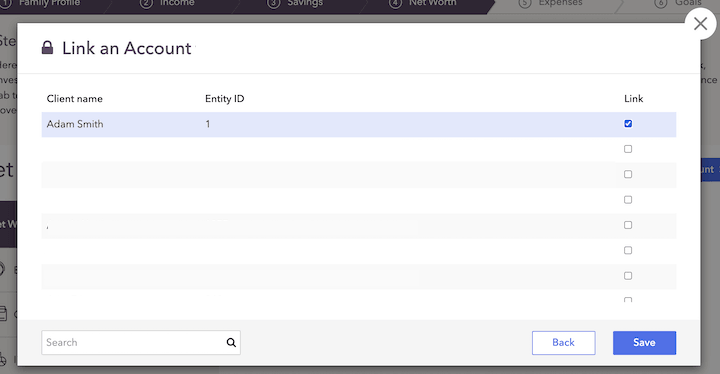
Task: Go Back from the link dialog
Action: point(563,343)
